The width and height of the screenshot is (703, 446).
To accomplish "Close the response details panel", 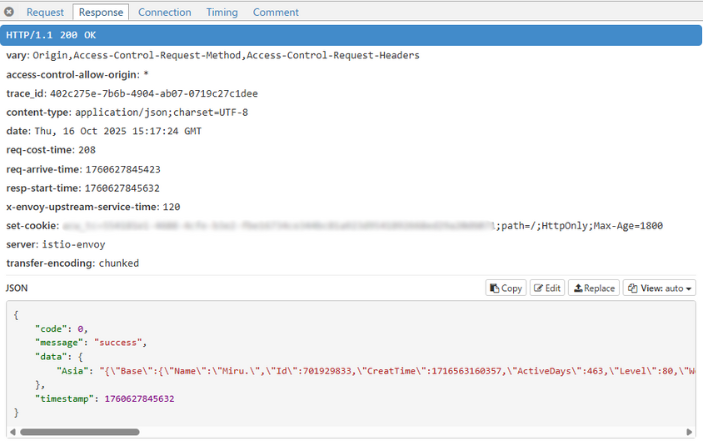I will tap(9, 12).
